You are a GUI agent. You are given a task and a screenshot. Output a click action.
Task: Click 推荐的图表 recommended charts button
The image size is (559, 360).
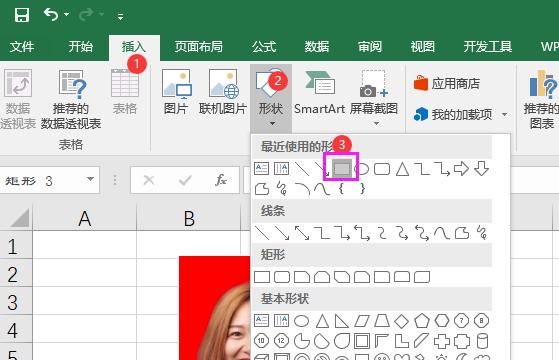click(541, 99)
